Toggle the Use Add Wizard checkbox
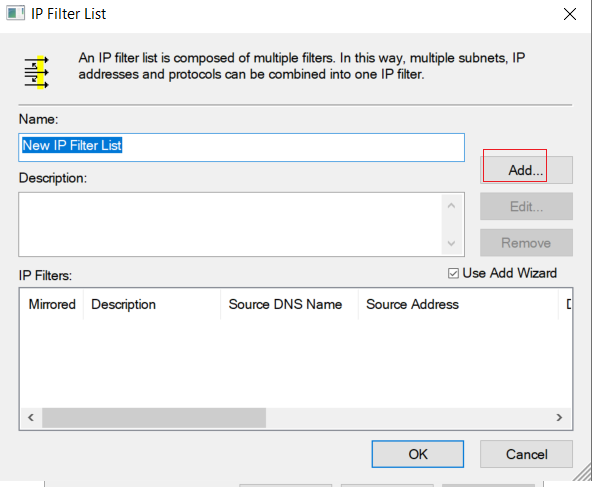The image size is (593, 487). pyautogui.click(x=453, y=273)
